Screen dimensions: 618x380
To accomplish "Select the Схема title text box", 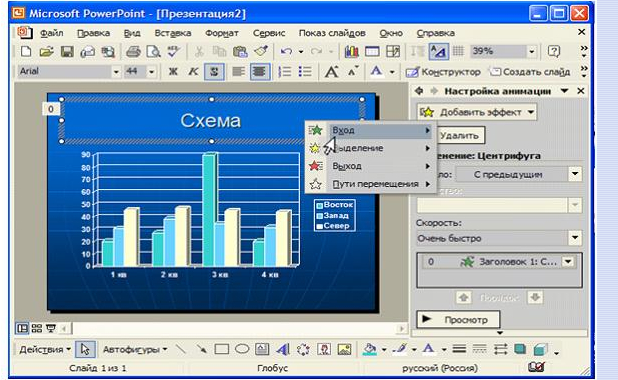I will 211,120.
